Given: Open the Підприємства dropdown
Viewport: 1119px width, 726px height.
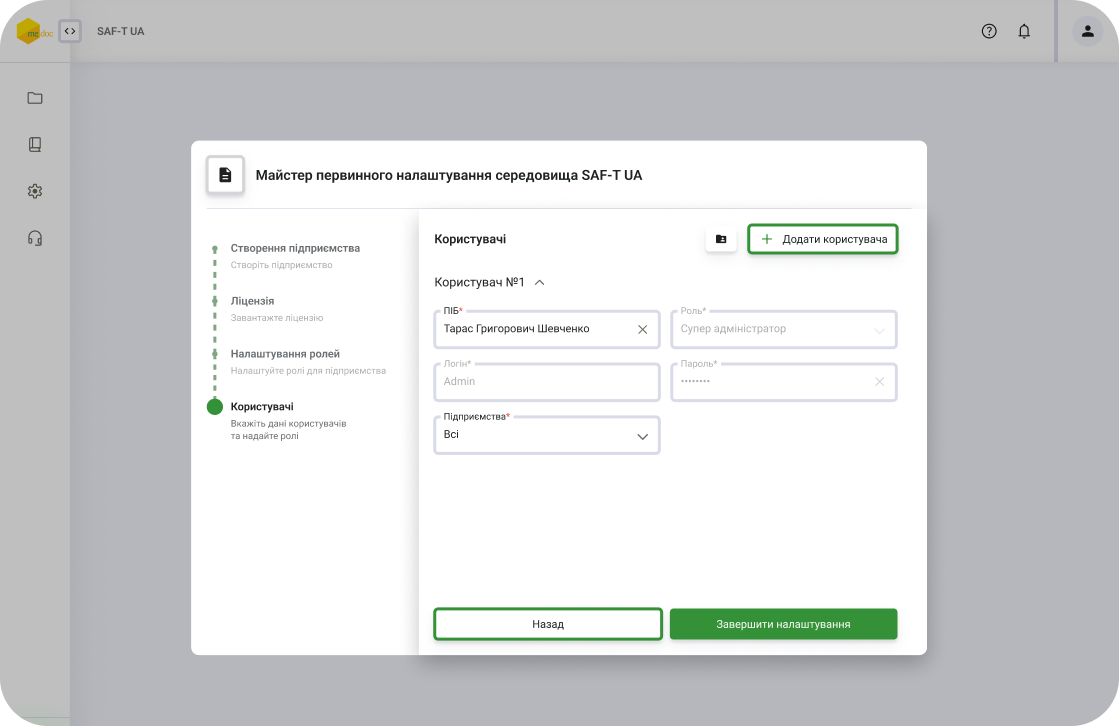Looking at the screenshot, I should 546,436.
